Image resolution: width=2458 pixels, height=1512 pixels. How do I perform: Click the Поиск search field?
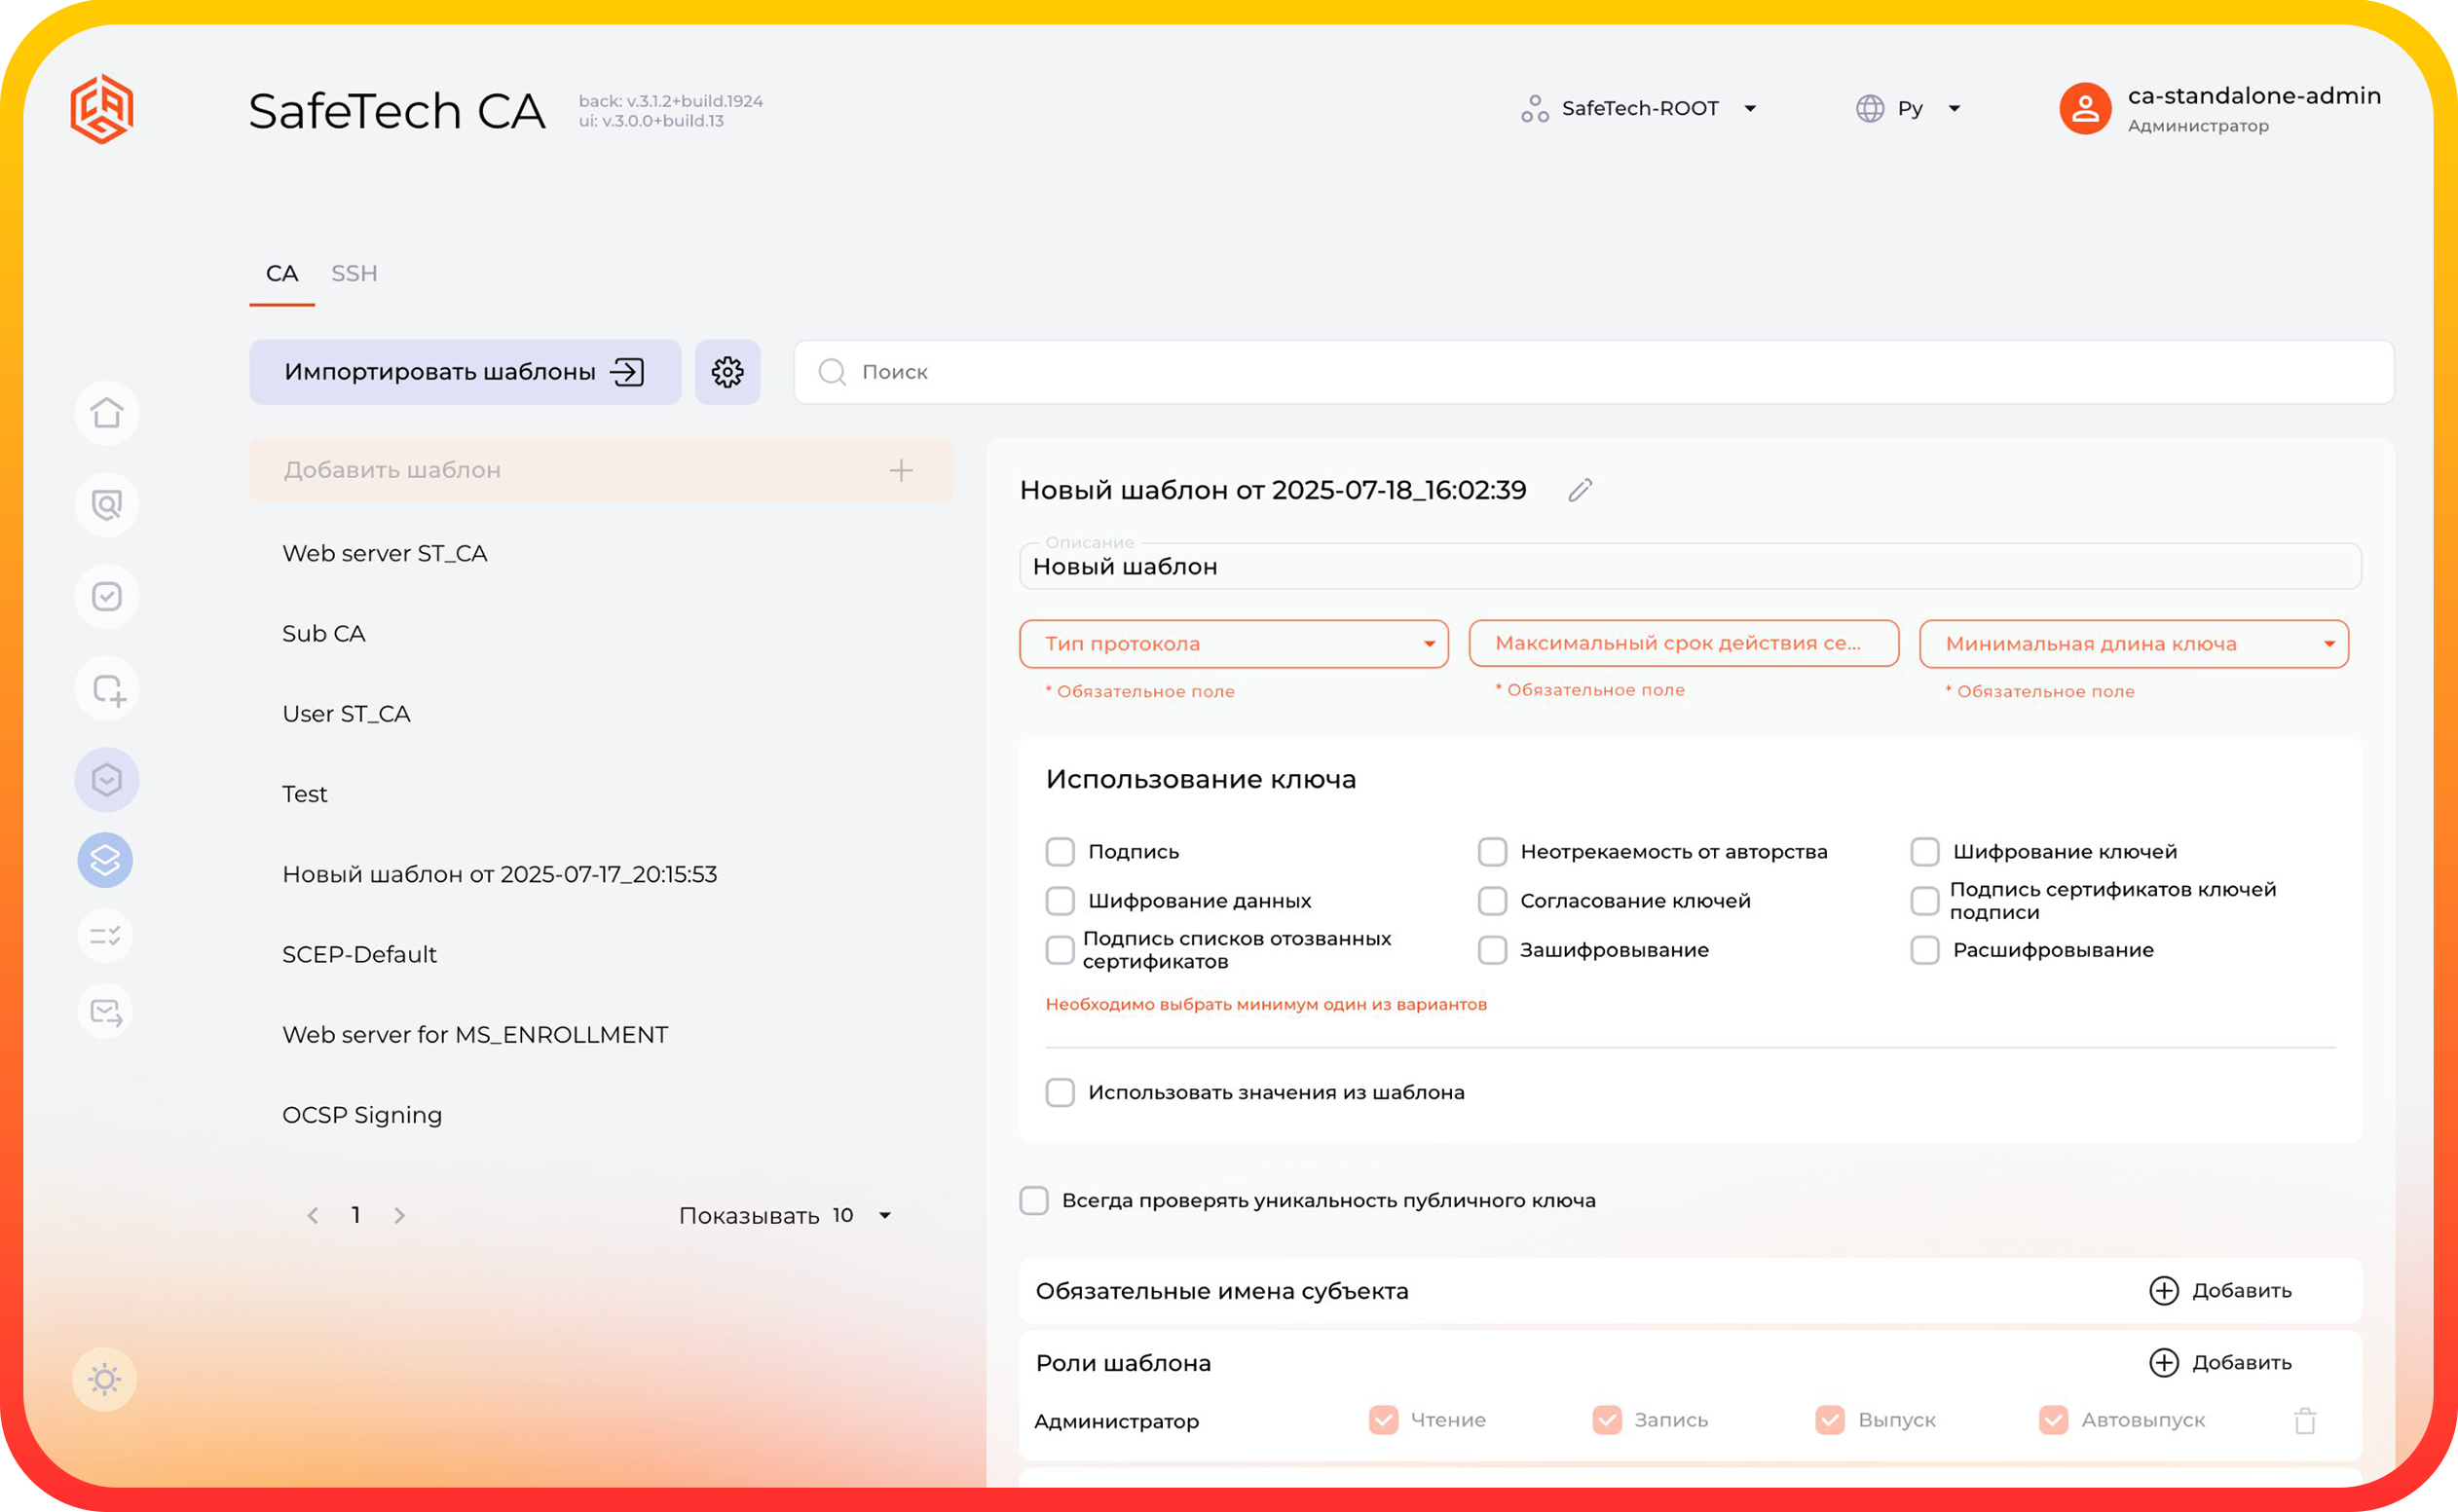tap(1594, 372)
